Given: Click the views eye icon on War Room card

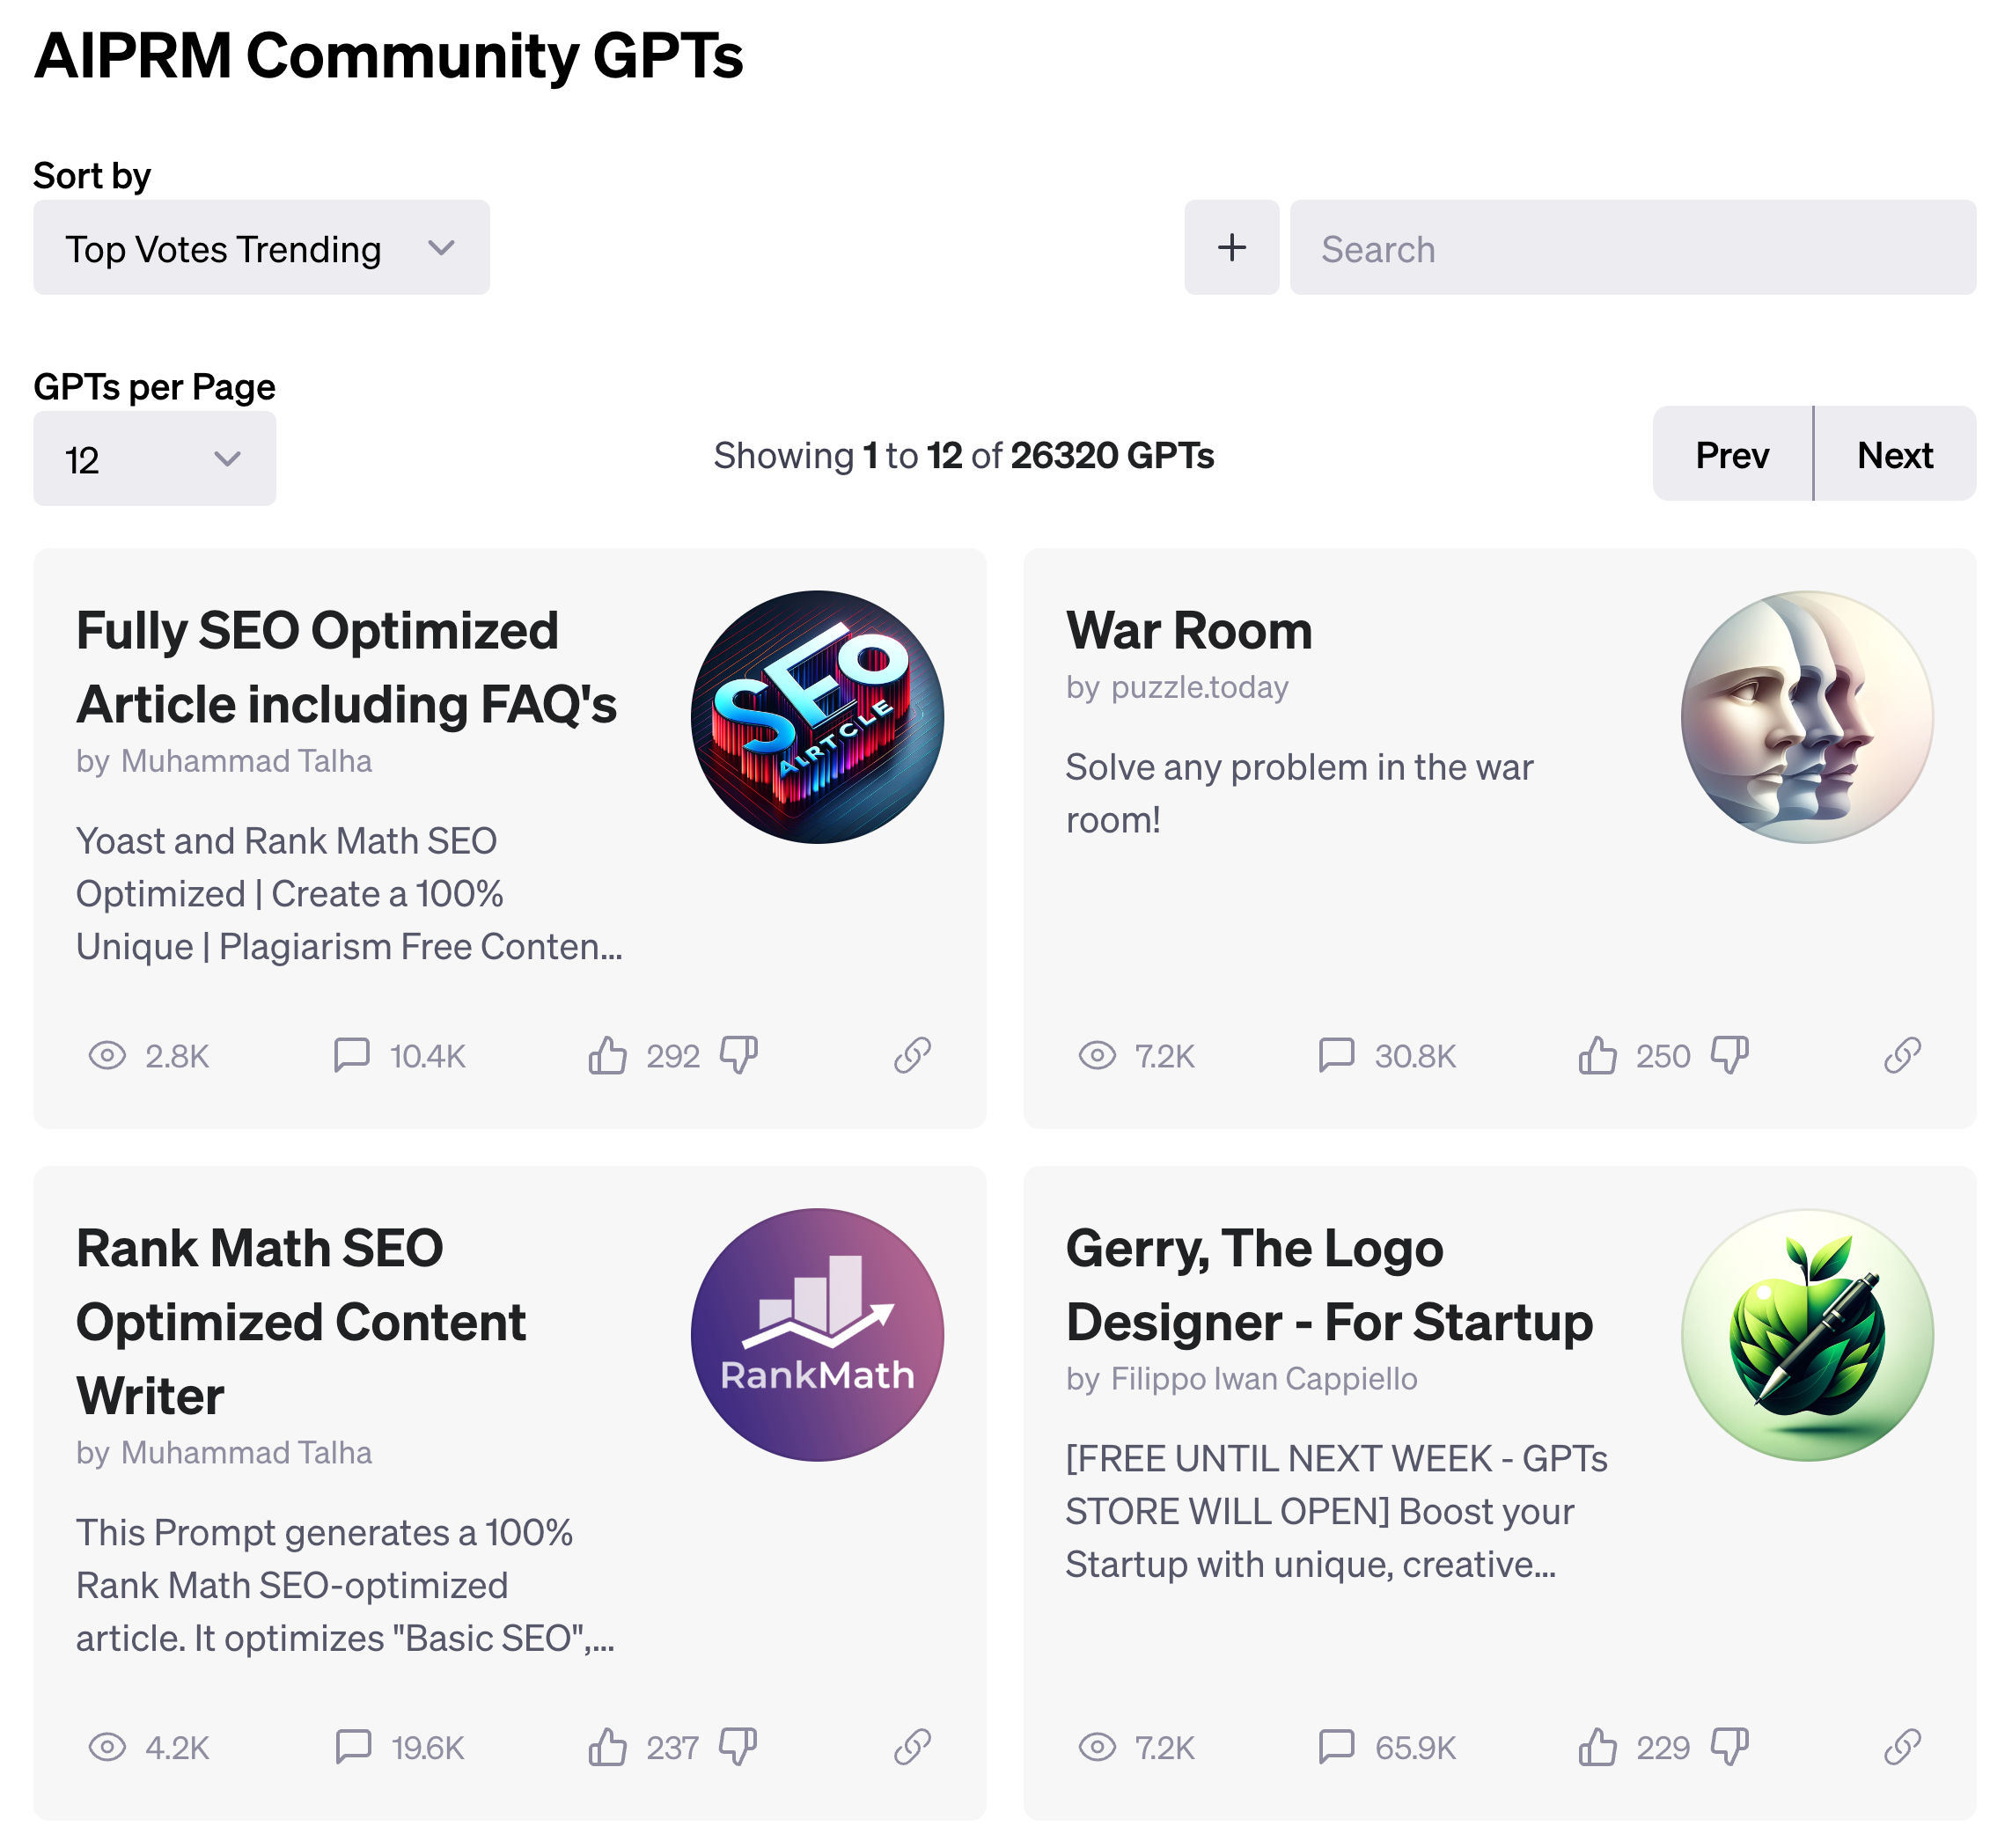Looking at the screenshot, I should (1097, 1055).
